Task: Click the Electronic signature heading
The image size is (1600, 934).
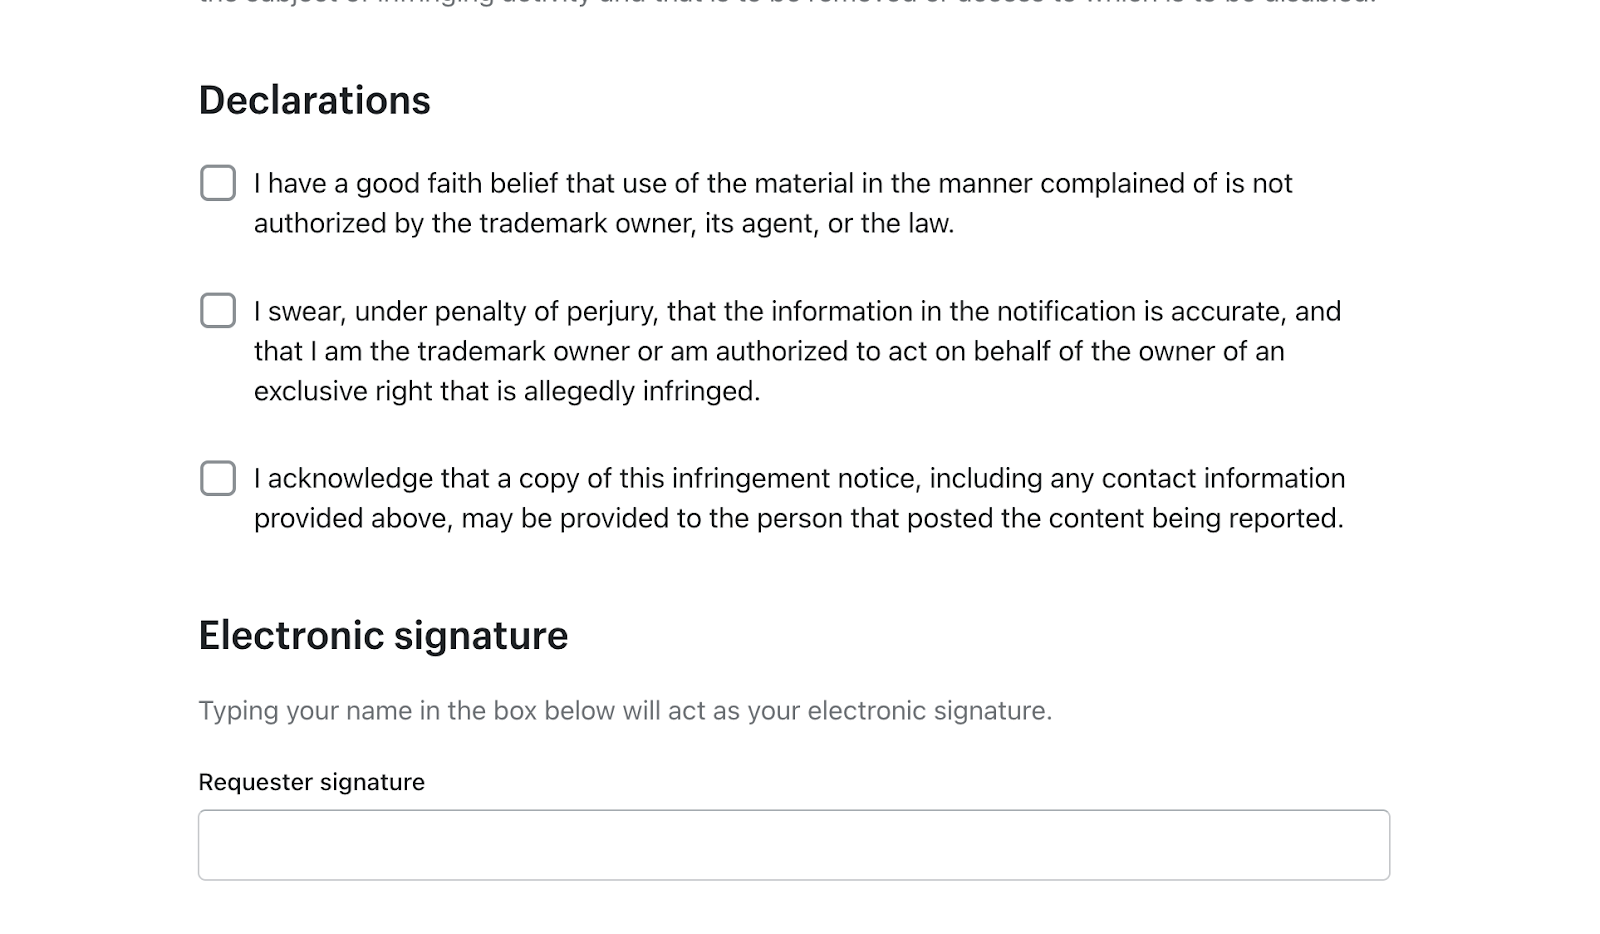Action: [x=383, y=636]
